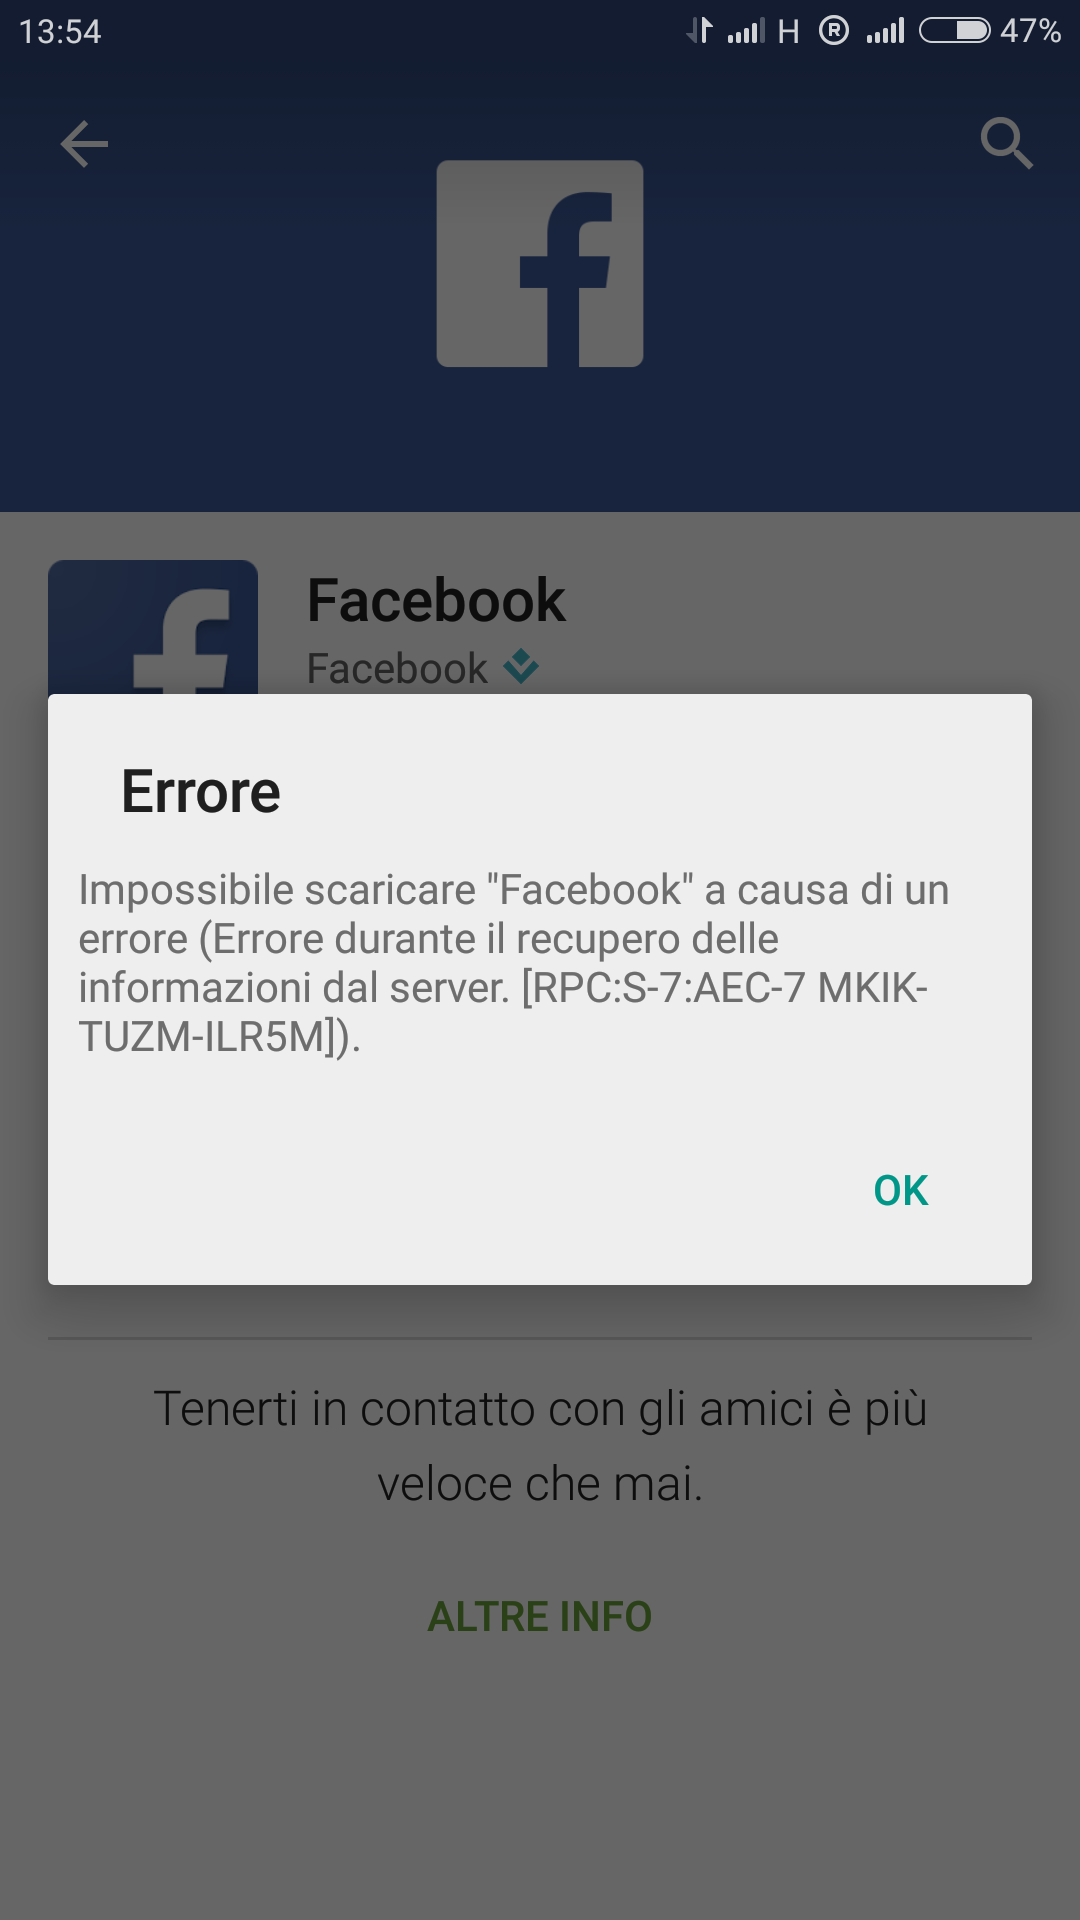
Task: Tap the second signal strength icon
Action: (x=885, y=31)
